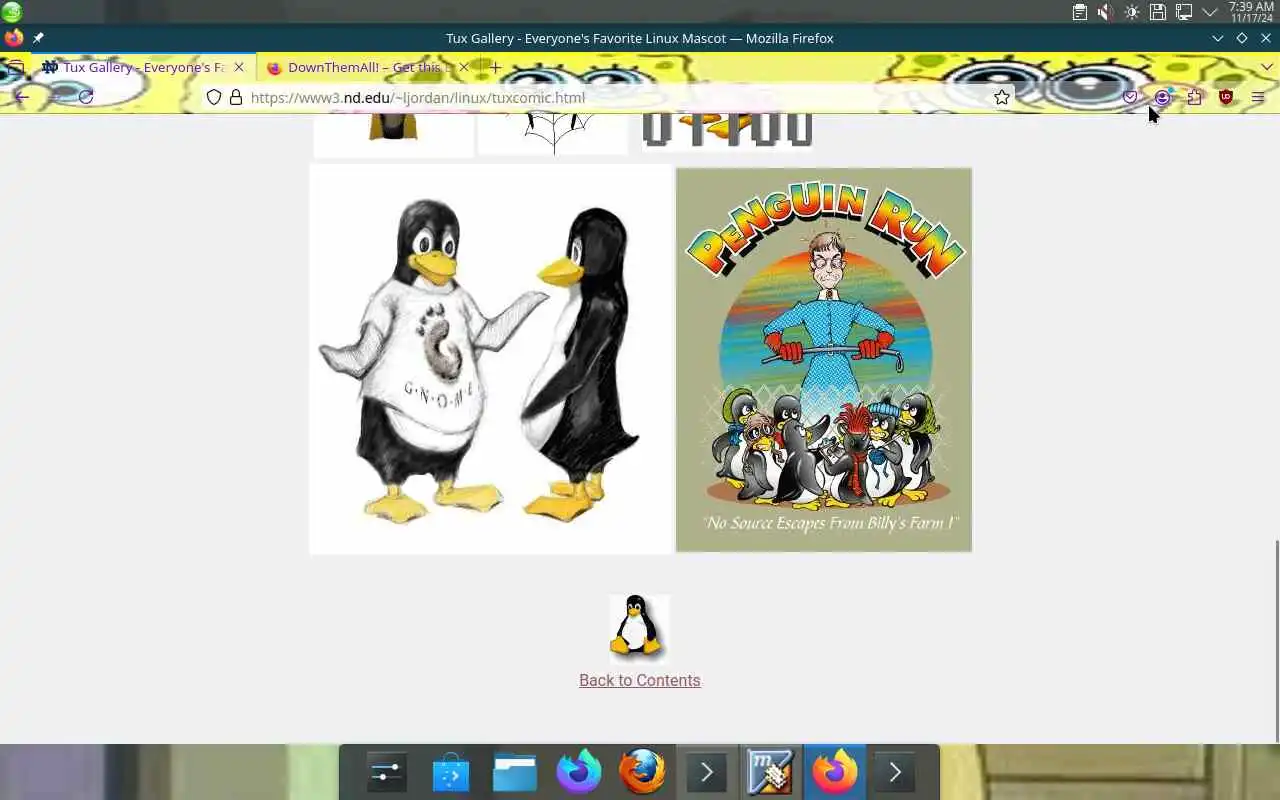Open the clock showing 7:39 AM
This screenshot has width=1280, height=800.
pyautogui.click(x=1251, y=12)
